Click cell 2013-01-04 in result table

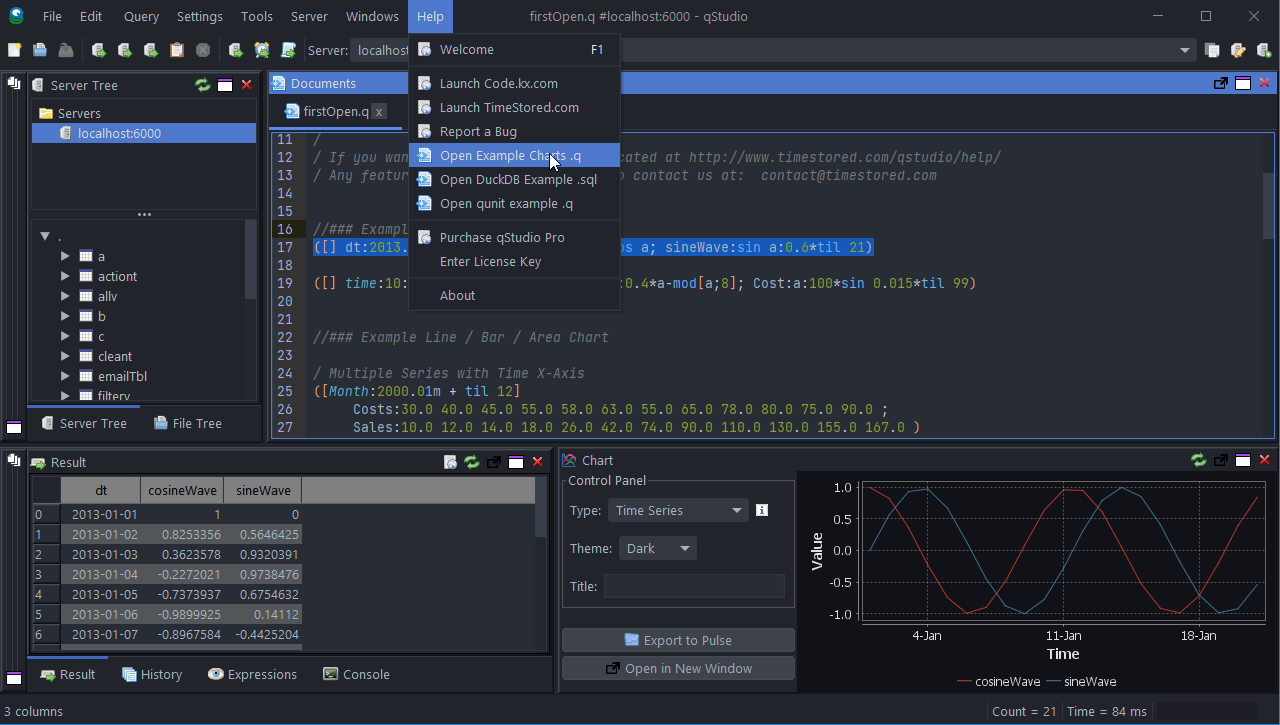[101, 574]
